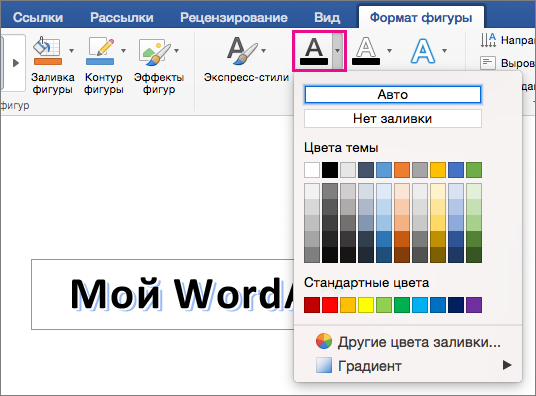Open Text Outline dropdown arrow
This screenshot has width=536, height=396.
coord(389,51)
